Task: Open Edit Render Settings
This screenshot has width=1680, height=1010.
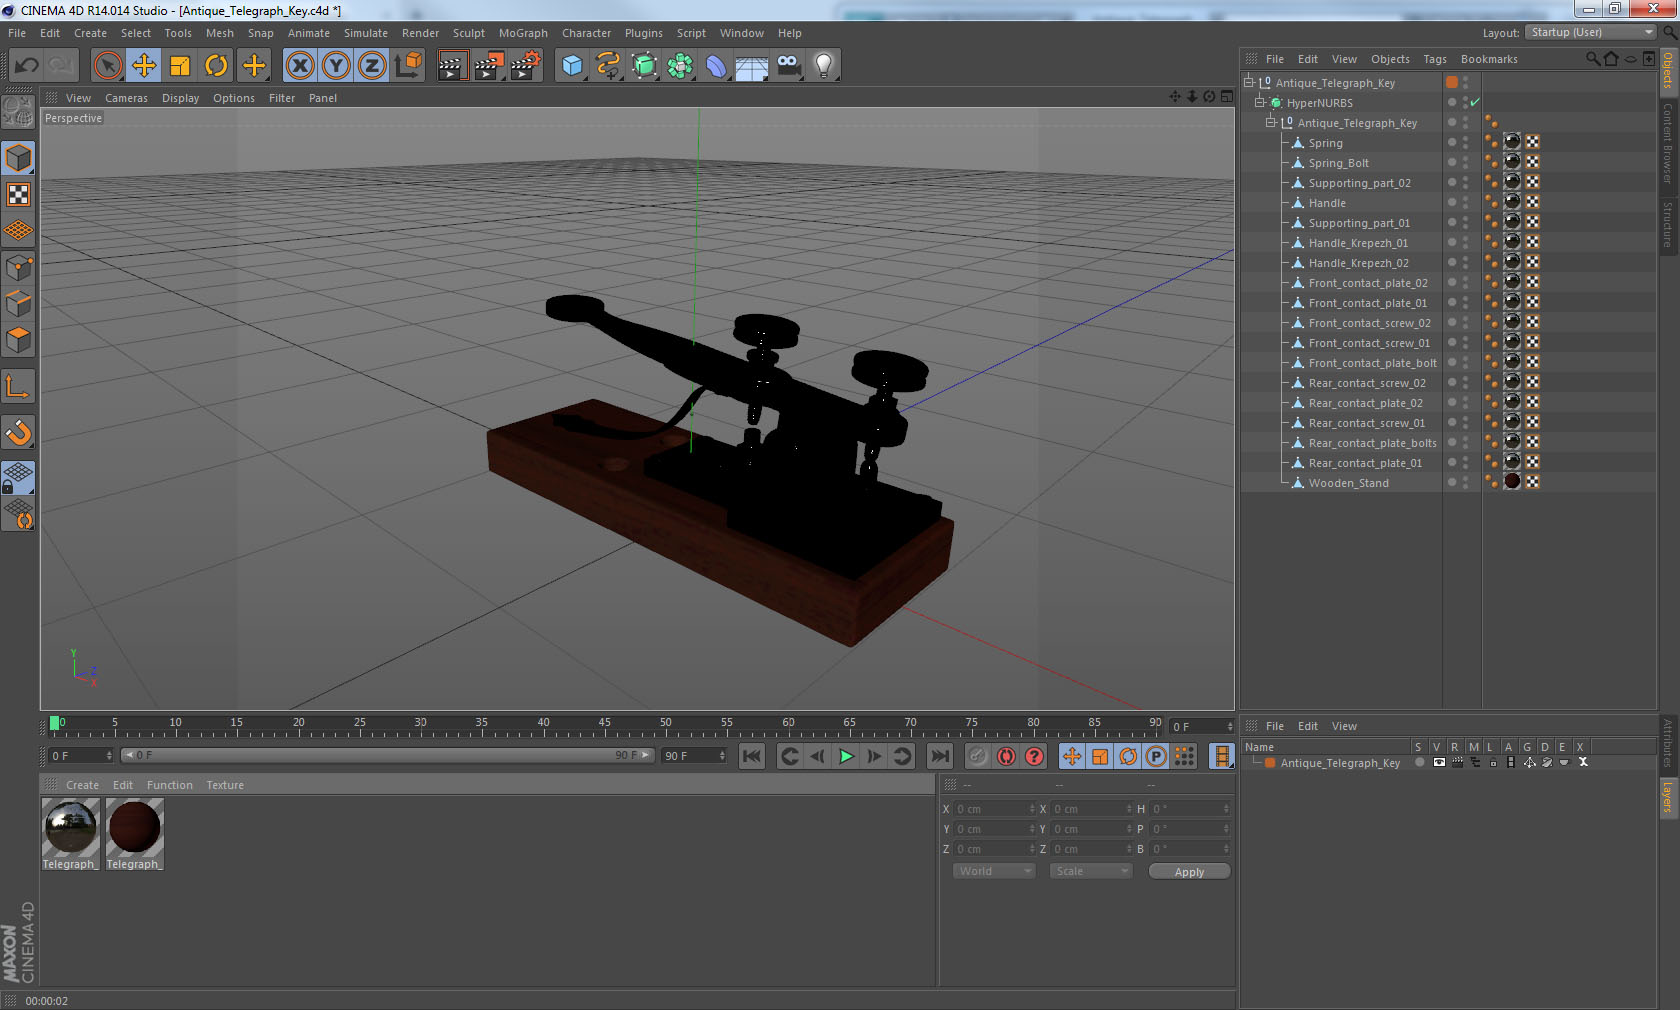Action: pyautogui.click(x=525, y=66)
